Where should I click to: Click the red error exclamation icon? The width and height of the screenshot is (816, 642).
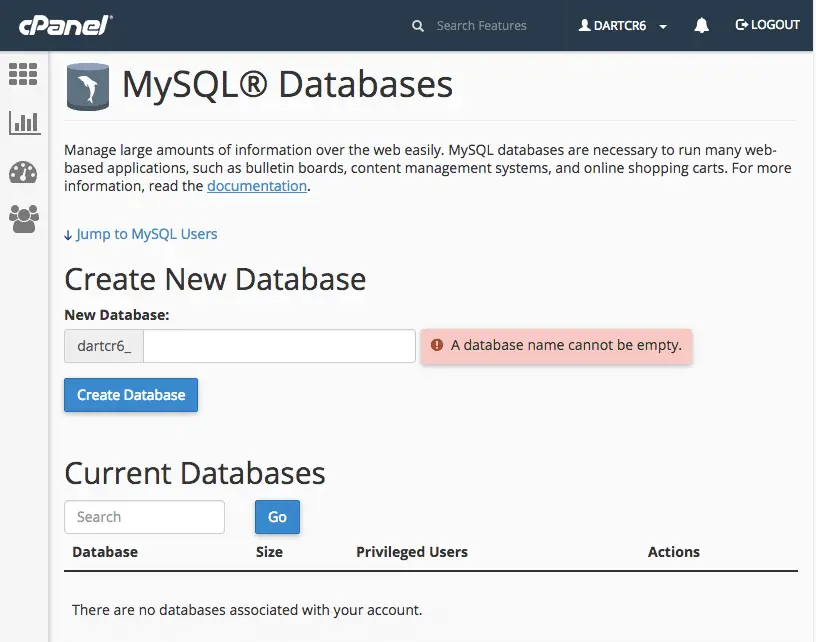pyautogui.click(x=437, y=345)
